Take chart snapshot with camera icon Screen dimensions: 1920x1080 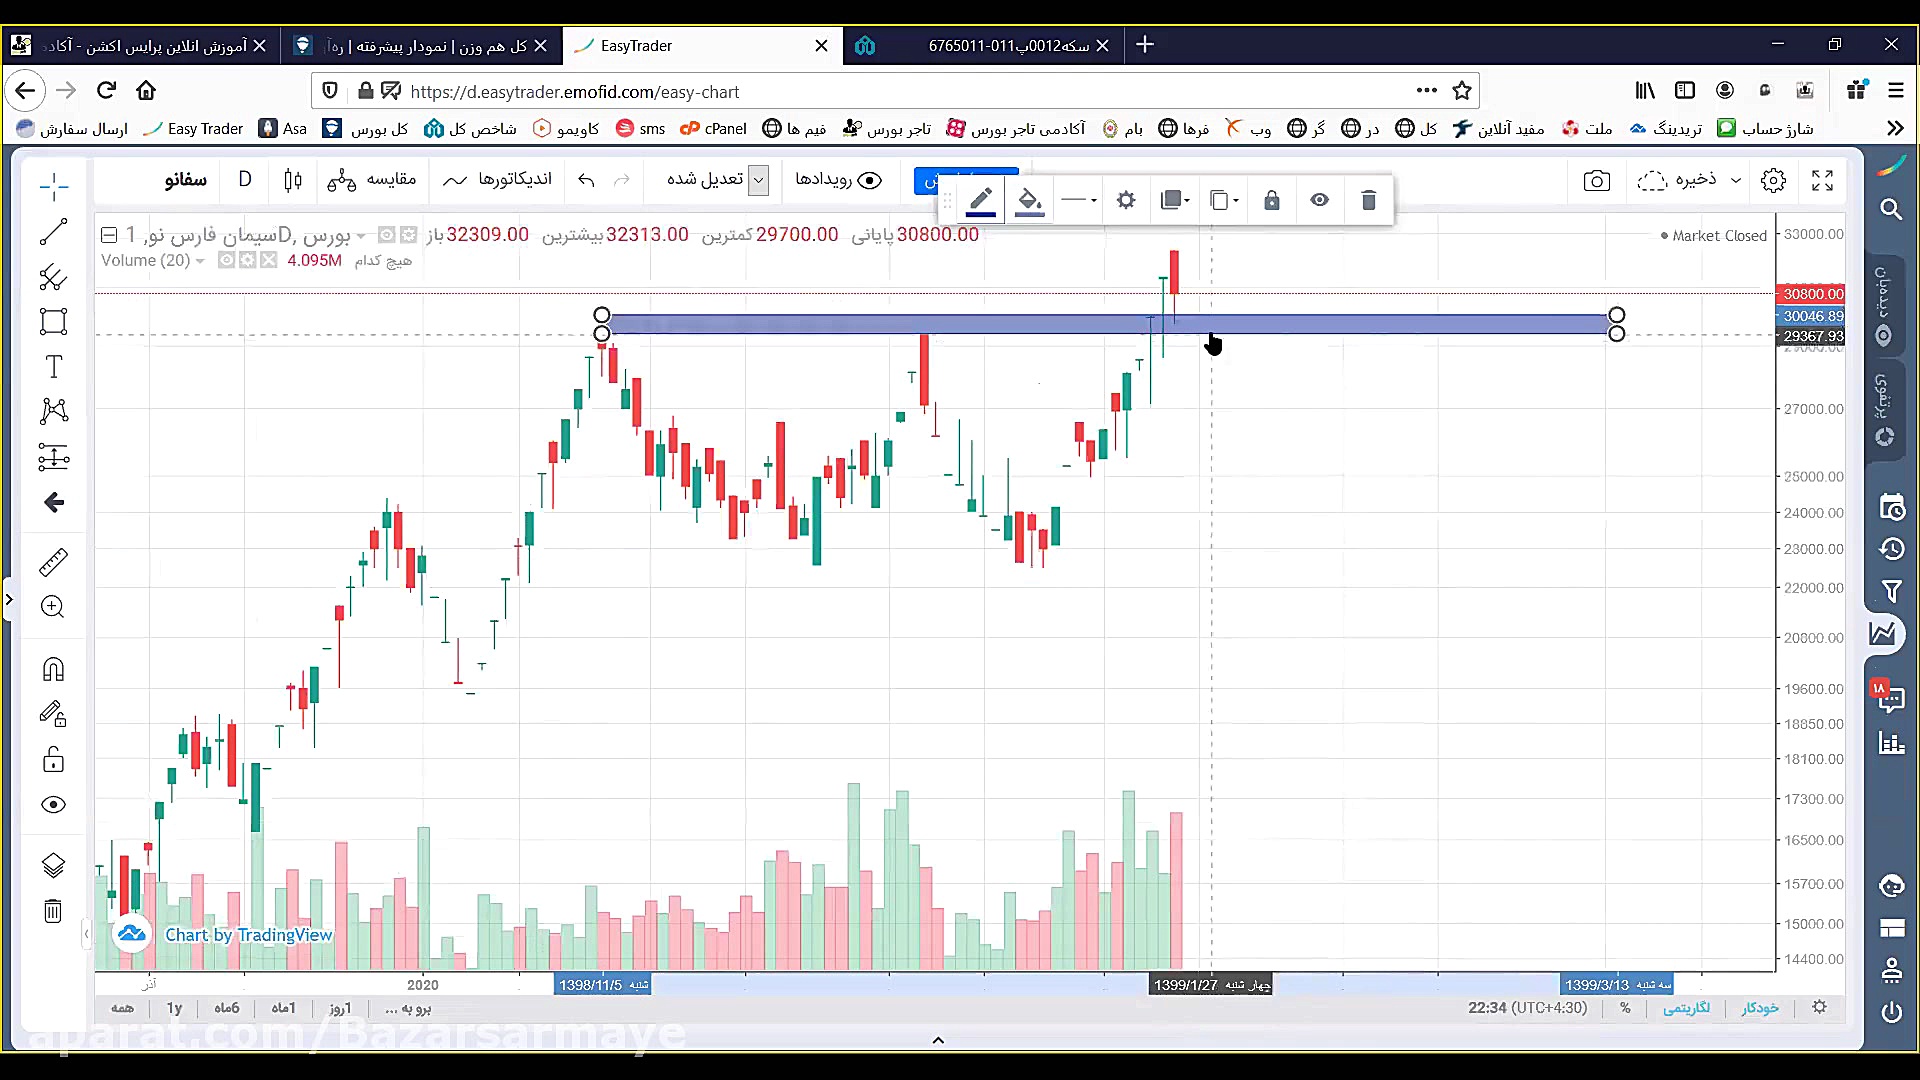click(1597, 181)
